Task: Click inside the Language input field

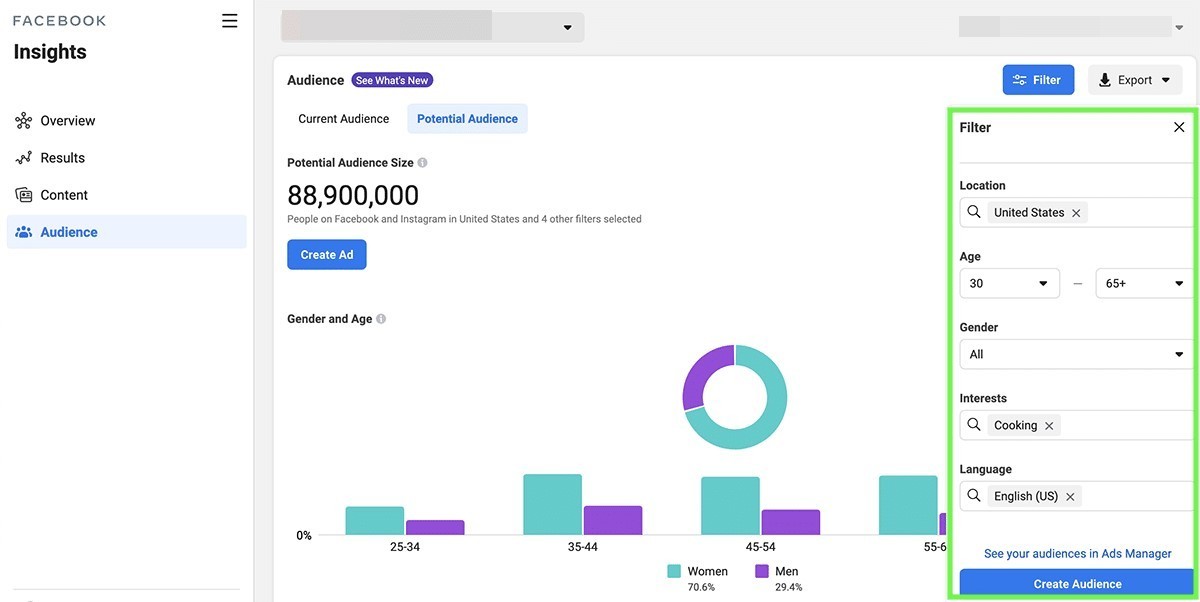Action: click(x=1077, y=496)
